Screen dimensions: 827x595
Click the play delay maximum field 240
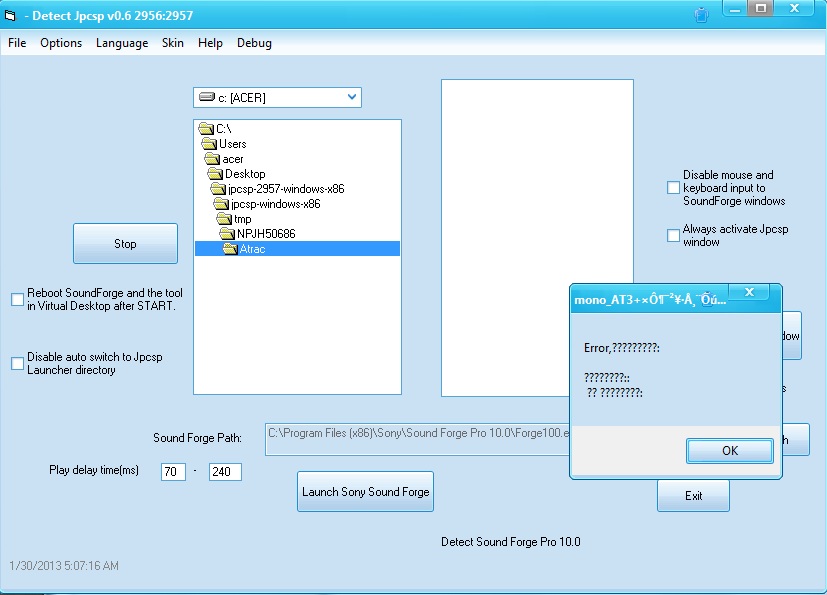[x=225, y=472]
